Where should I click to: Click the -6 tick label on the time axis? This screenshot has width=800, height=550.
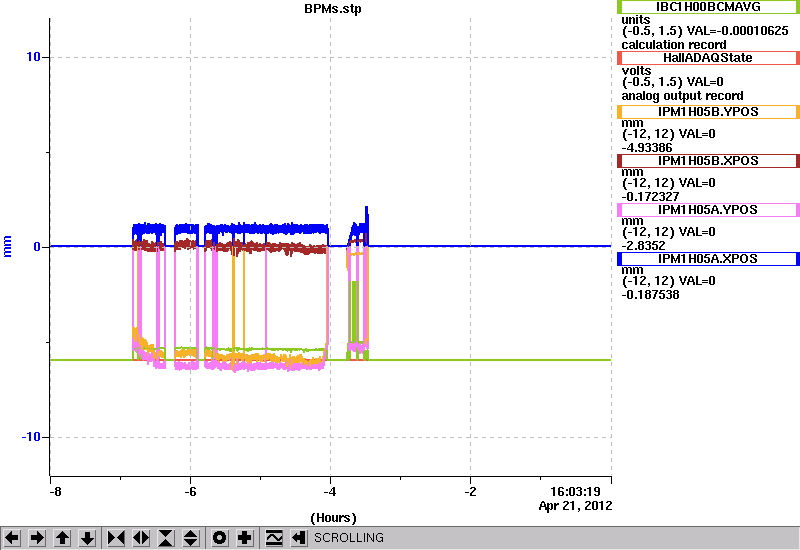(x=190, y=492)
